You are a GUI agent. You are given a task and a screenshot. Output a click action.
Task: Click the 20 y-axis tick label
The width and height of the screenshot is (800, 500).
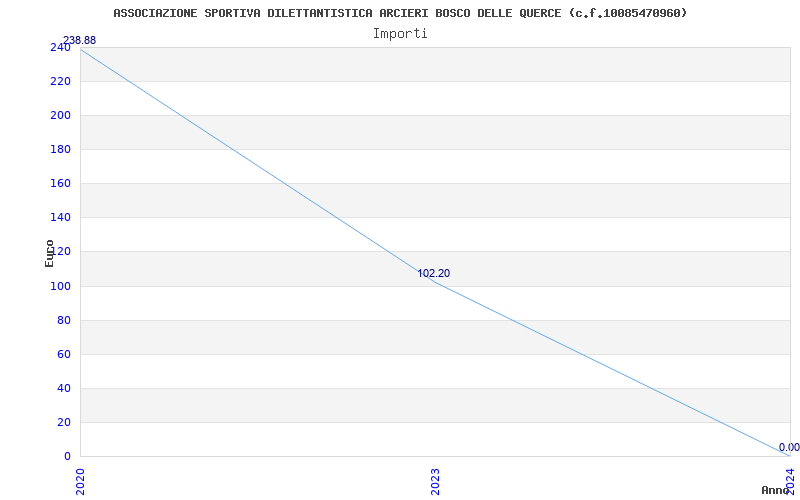pyautogui.click(x=63, y=422)
